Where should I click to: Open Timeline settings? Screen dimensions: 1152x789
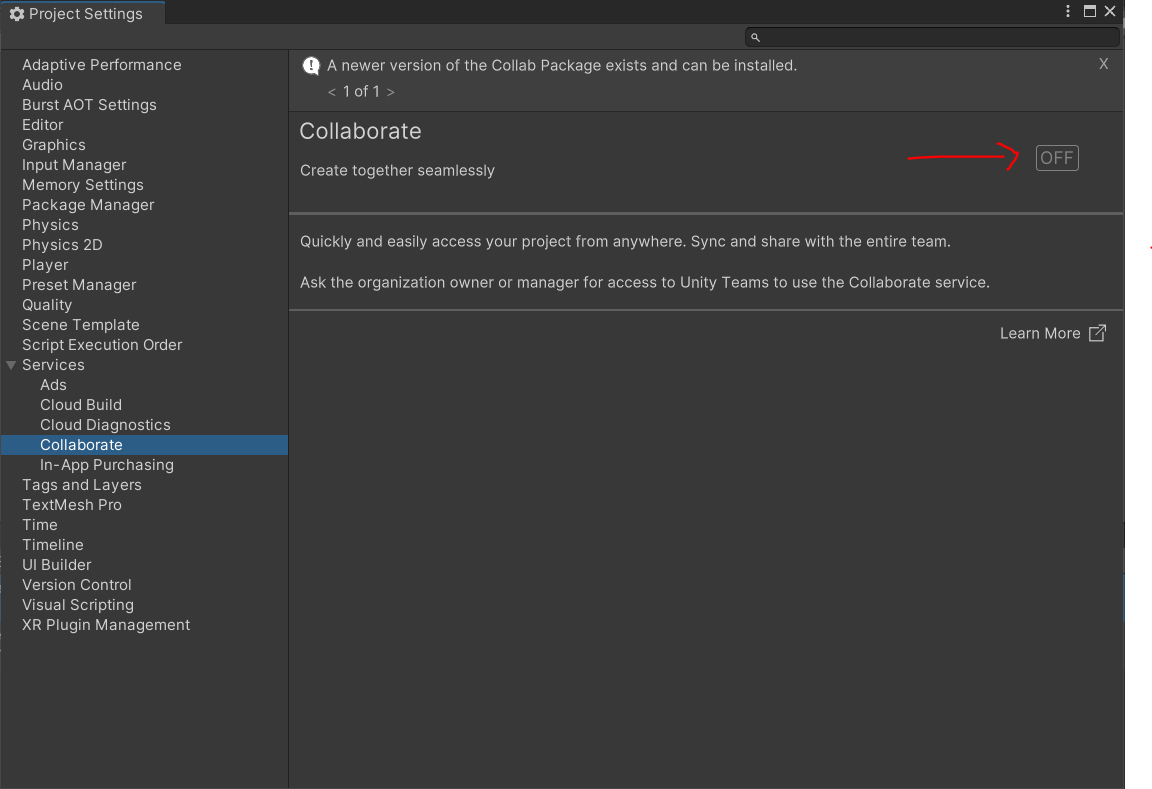click(53, 545)
